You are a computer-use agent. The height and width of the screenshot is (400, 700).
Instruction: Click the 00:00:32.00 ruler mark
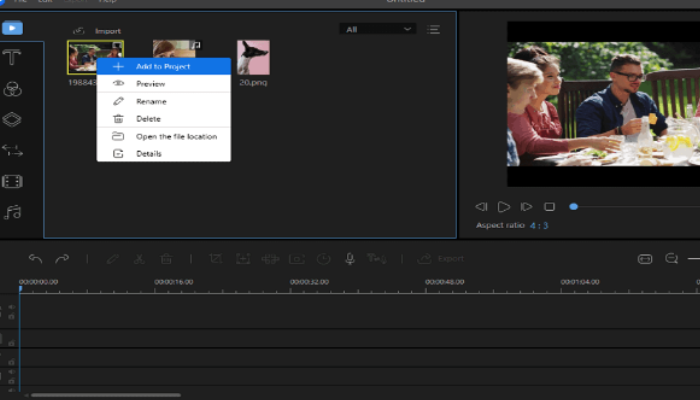309,282
